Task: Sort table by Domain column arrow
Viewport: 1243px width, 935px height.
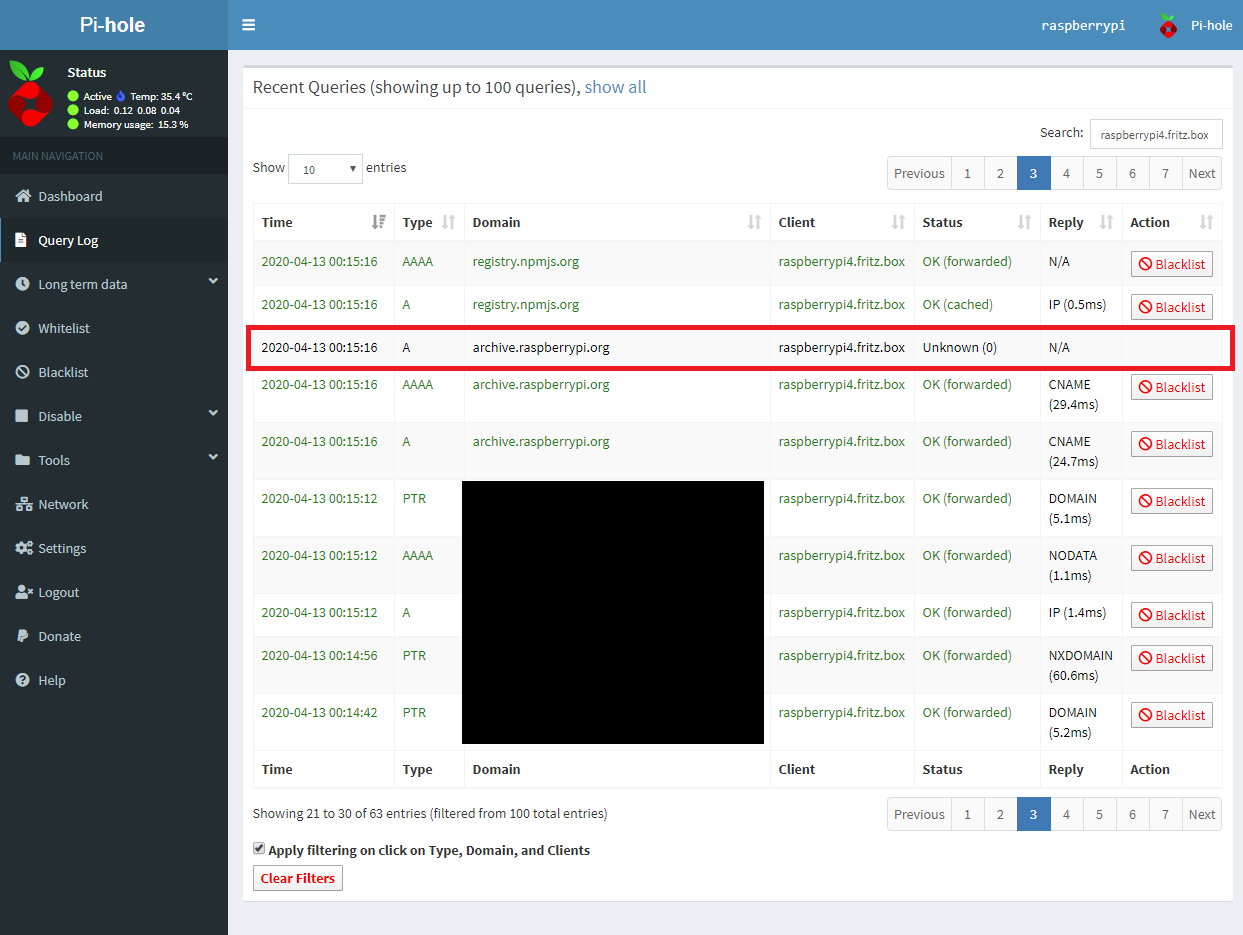Action: (x=755, y=222)
